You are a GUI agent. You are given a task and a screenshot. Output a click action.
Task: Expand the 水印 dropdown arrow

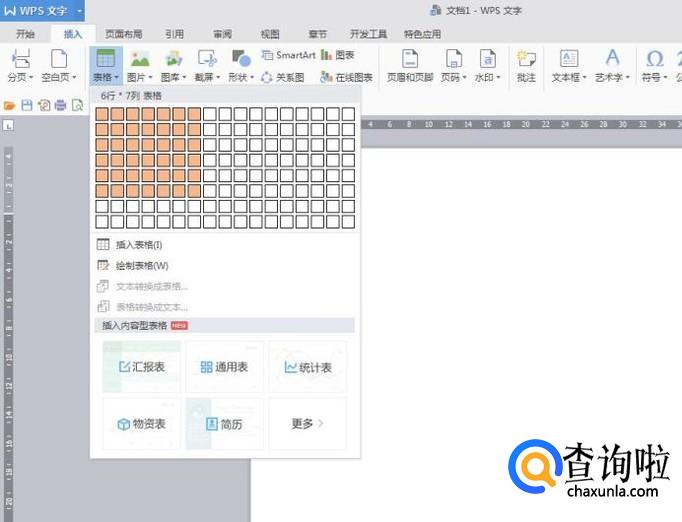pos(498,77)
